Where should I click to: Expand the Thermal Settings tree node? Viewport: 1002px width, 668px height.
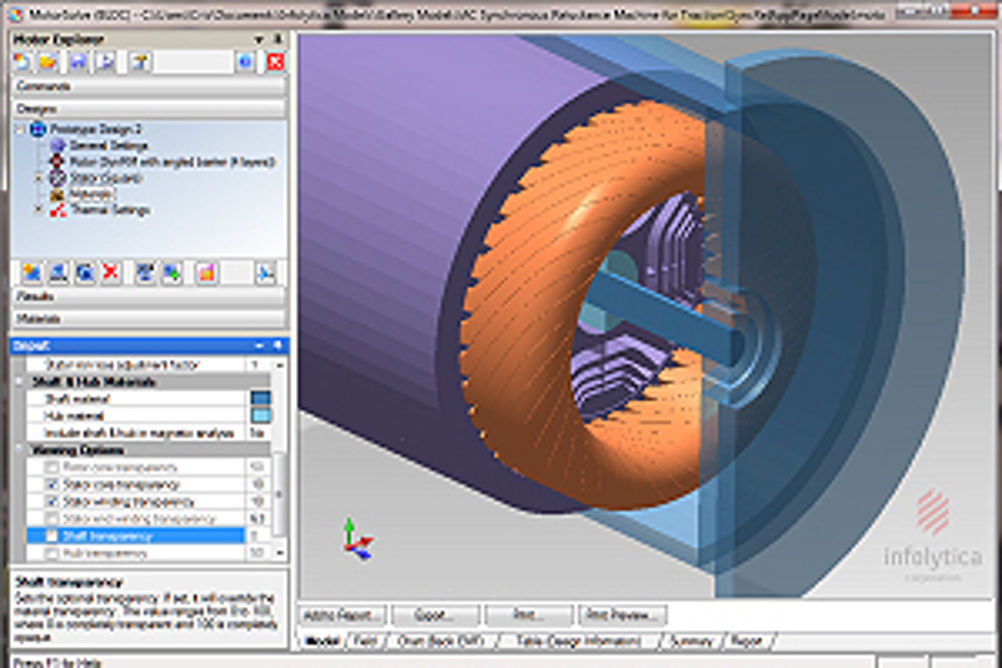click(39, 210)
